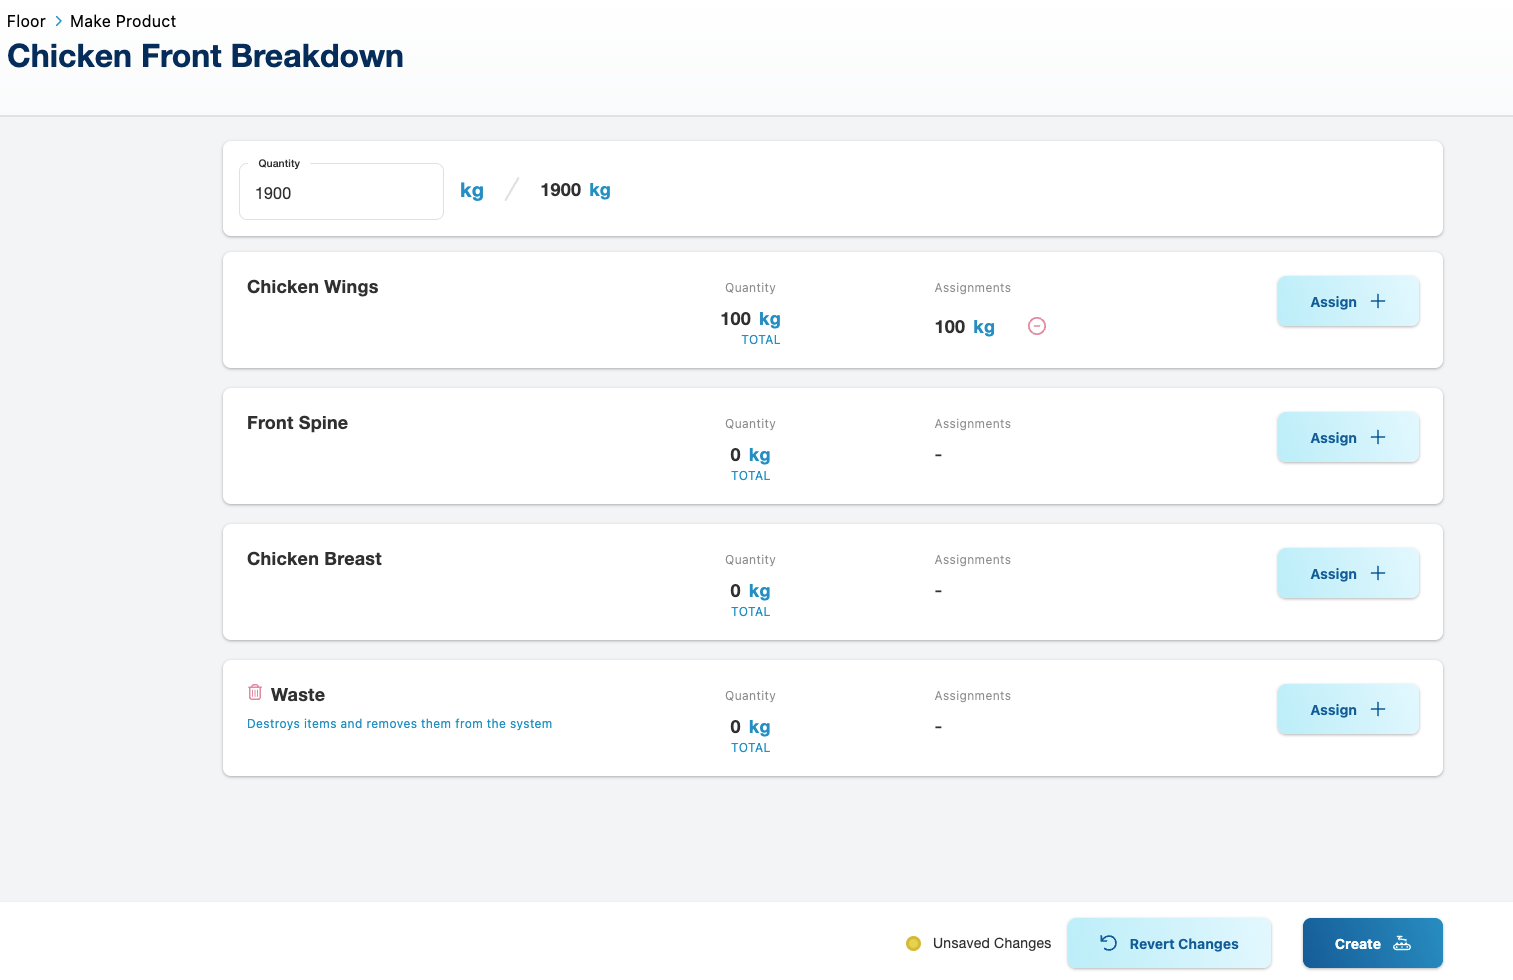The height and width of the screenshot is (980, 1513).
Task: Click the Waste trash can icon
Action: [x=255, y=692]
